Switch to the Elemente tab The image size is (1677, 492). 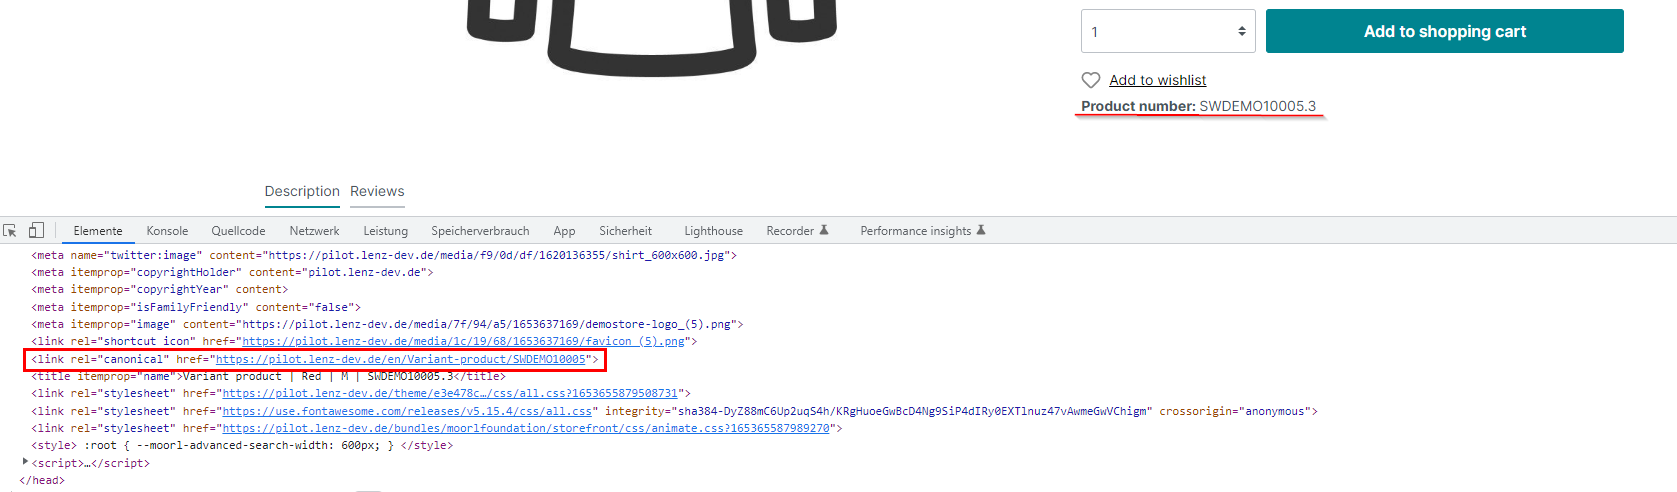point(98,231)
